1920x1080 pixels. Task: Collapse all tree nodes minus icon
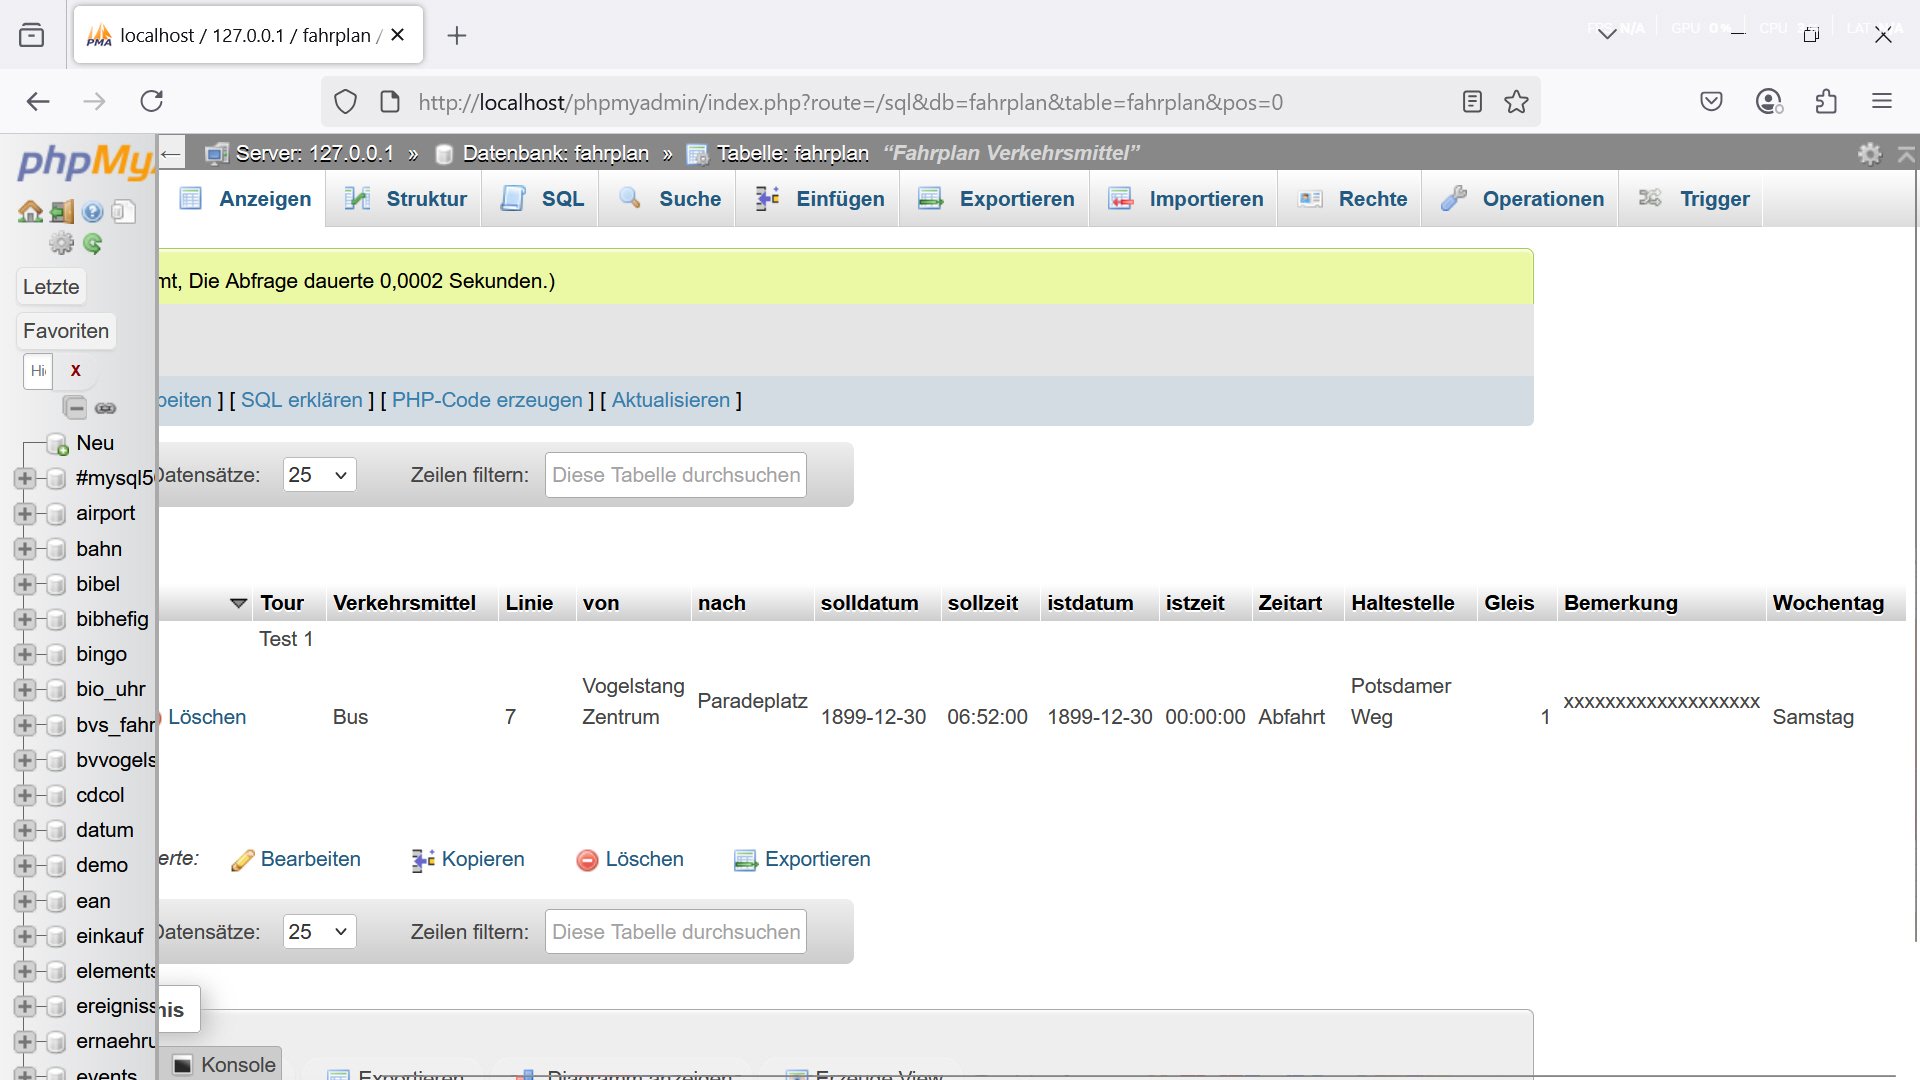[x=74, y=407]
